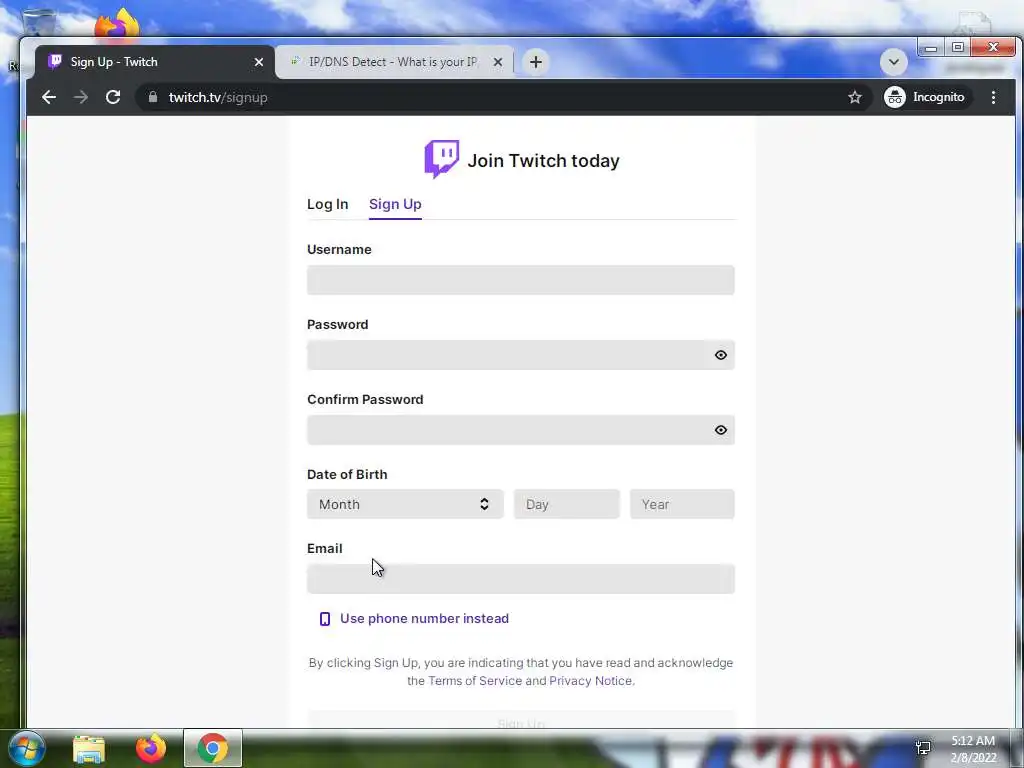Open the Terms of Service link
Viewport: 1024px width, 768px height.
point(475,680)
